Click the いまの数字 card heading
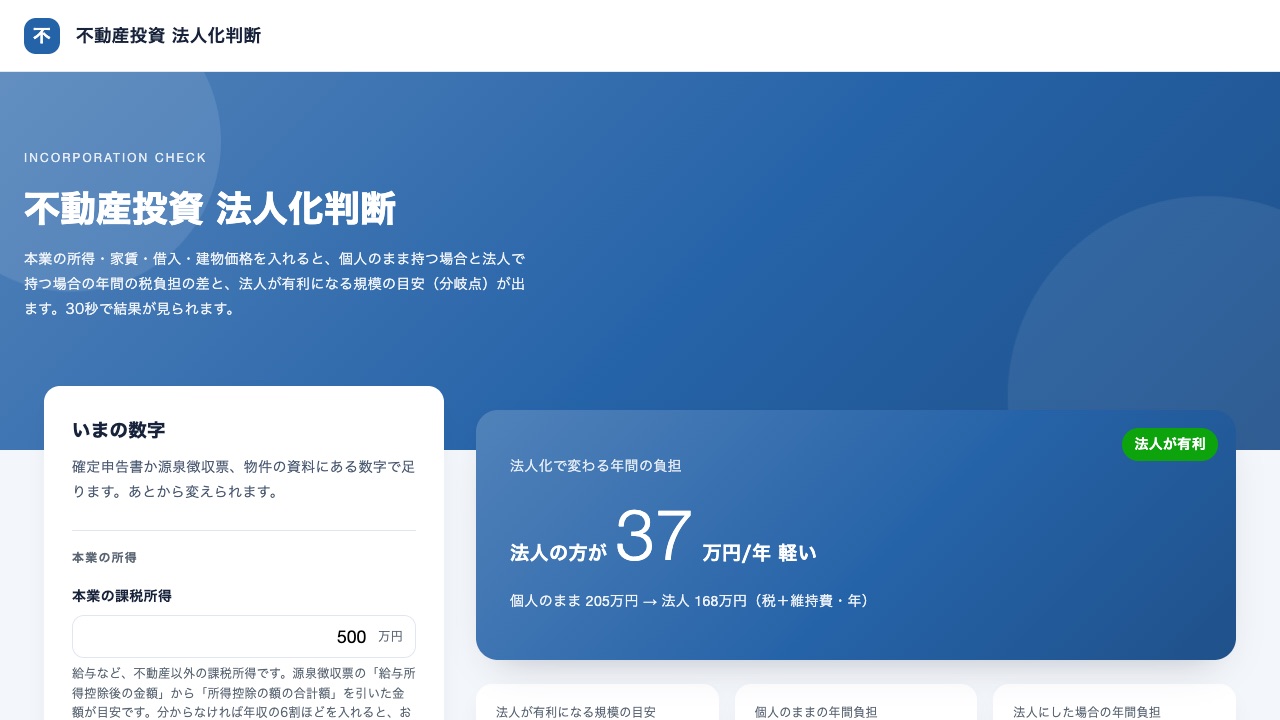Viewport: 1280px width, 720px height. pyautogui.click(x=119, y=430)
